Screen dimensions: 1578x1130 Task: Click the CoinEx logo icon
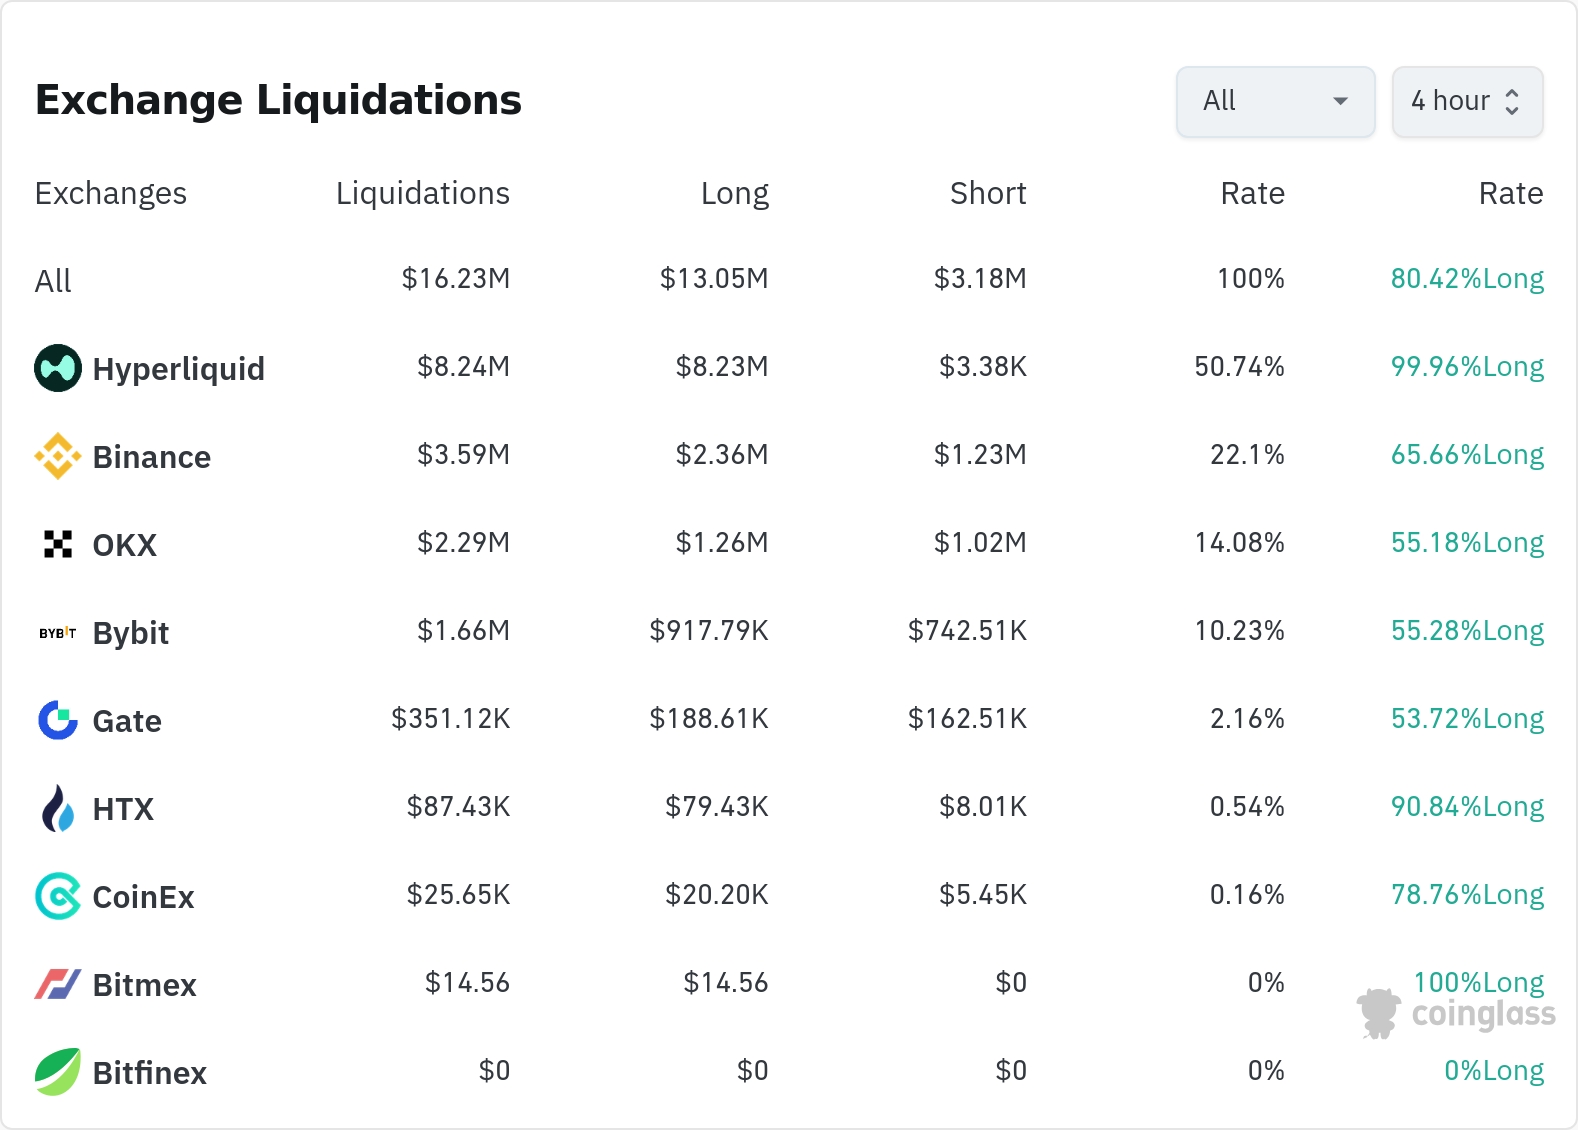(x=58, y=896)
